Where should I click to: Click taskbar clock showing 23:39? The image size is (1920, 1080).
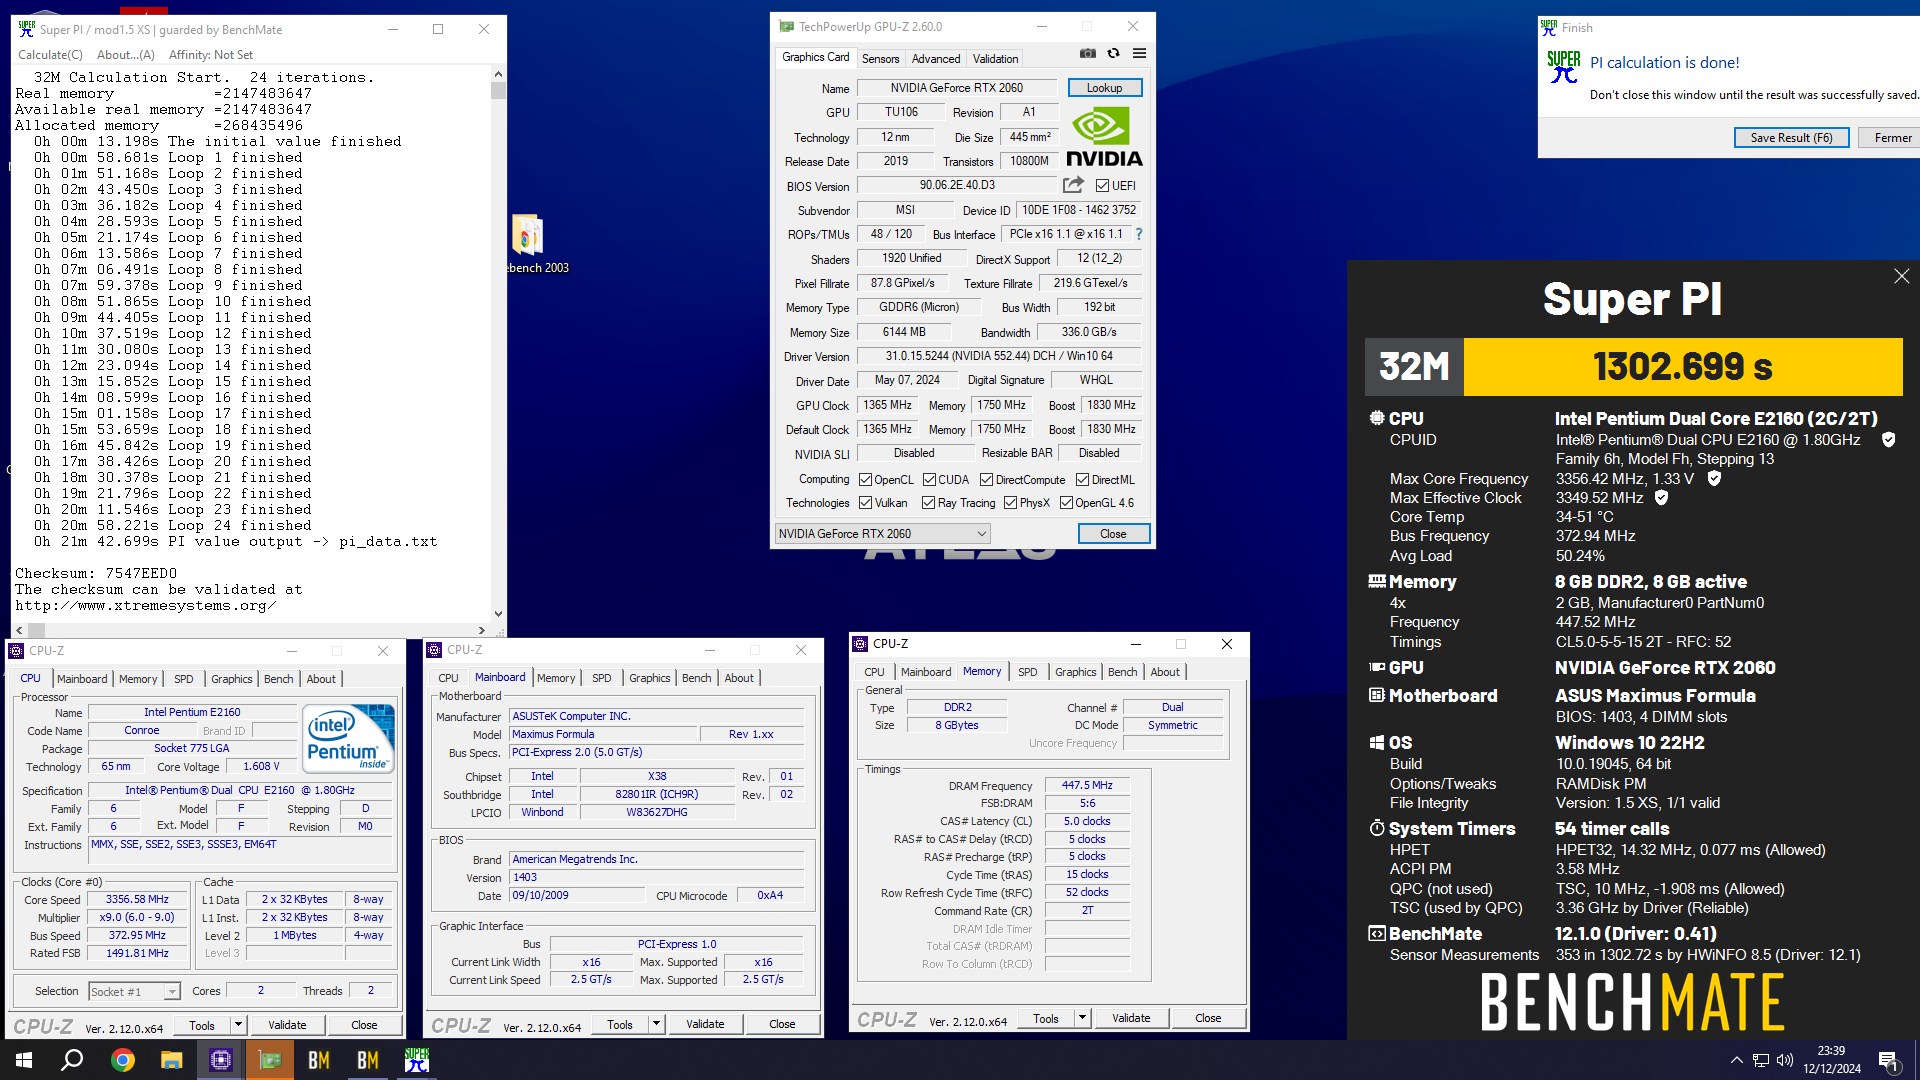pyautogui.click(x=1831, y=1060)
